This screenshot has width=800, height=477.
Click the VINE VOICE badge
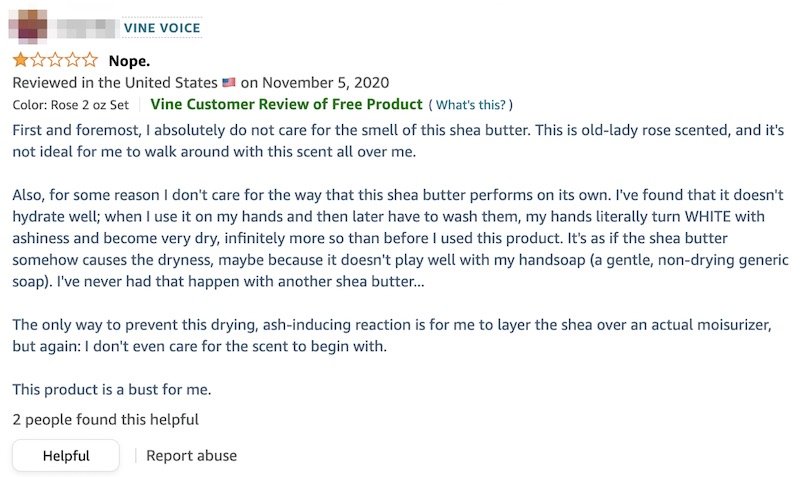[162, 28]
